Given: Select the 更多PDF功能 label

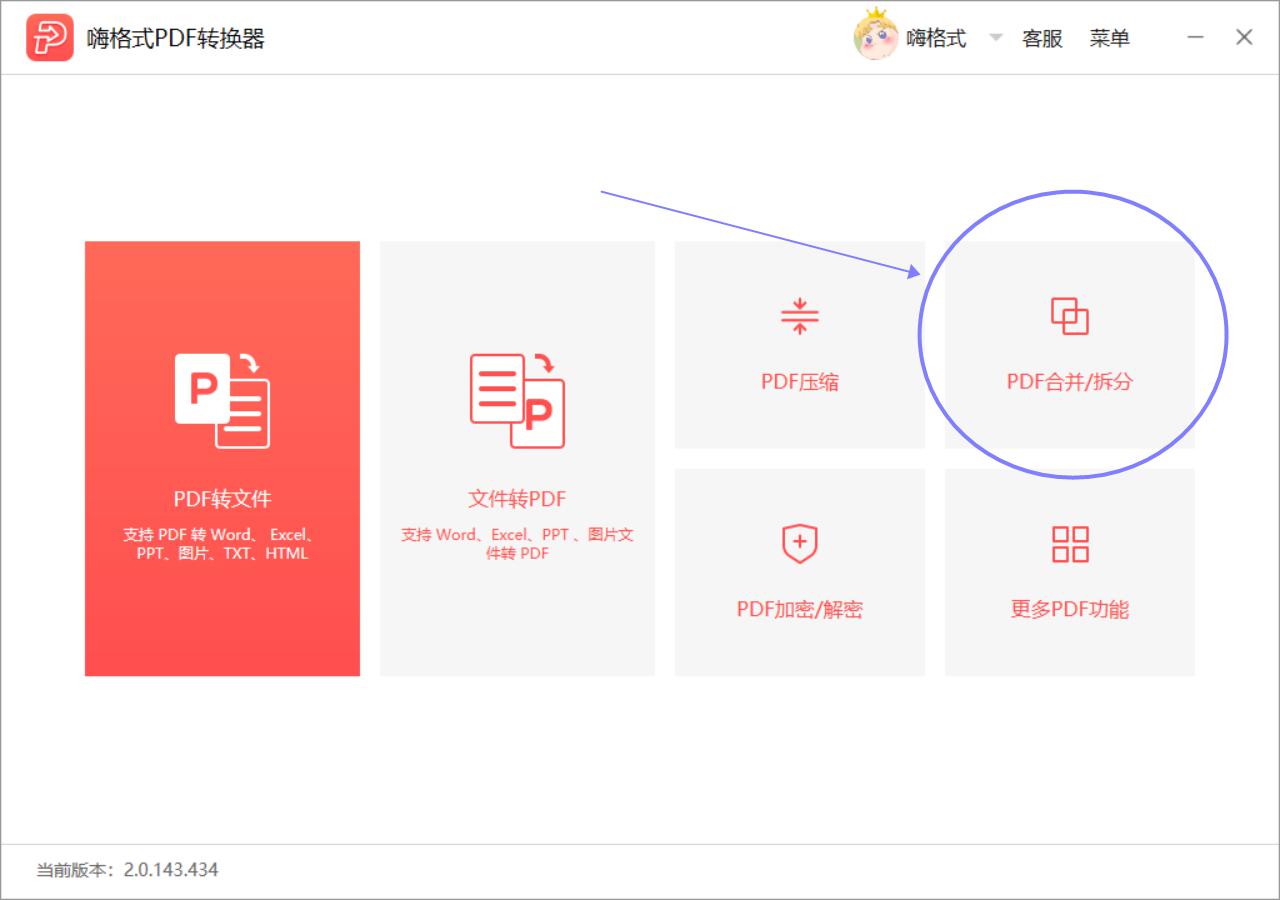Looking at the screenshot, I should point(1070,609).
